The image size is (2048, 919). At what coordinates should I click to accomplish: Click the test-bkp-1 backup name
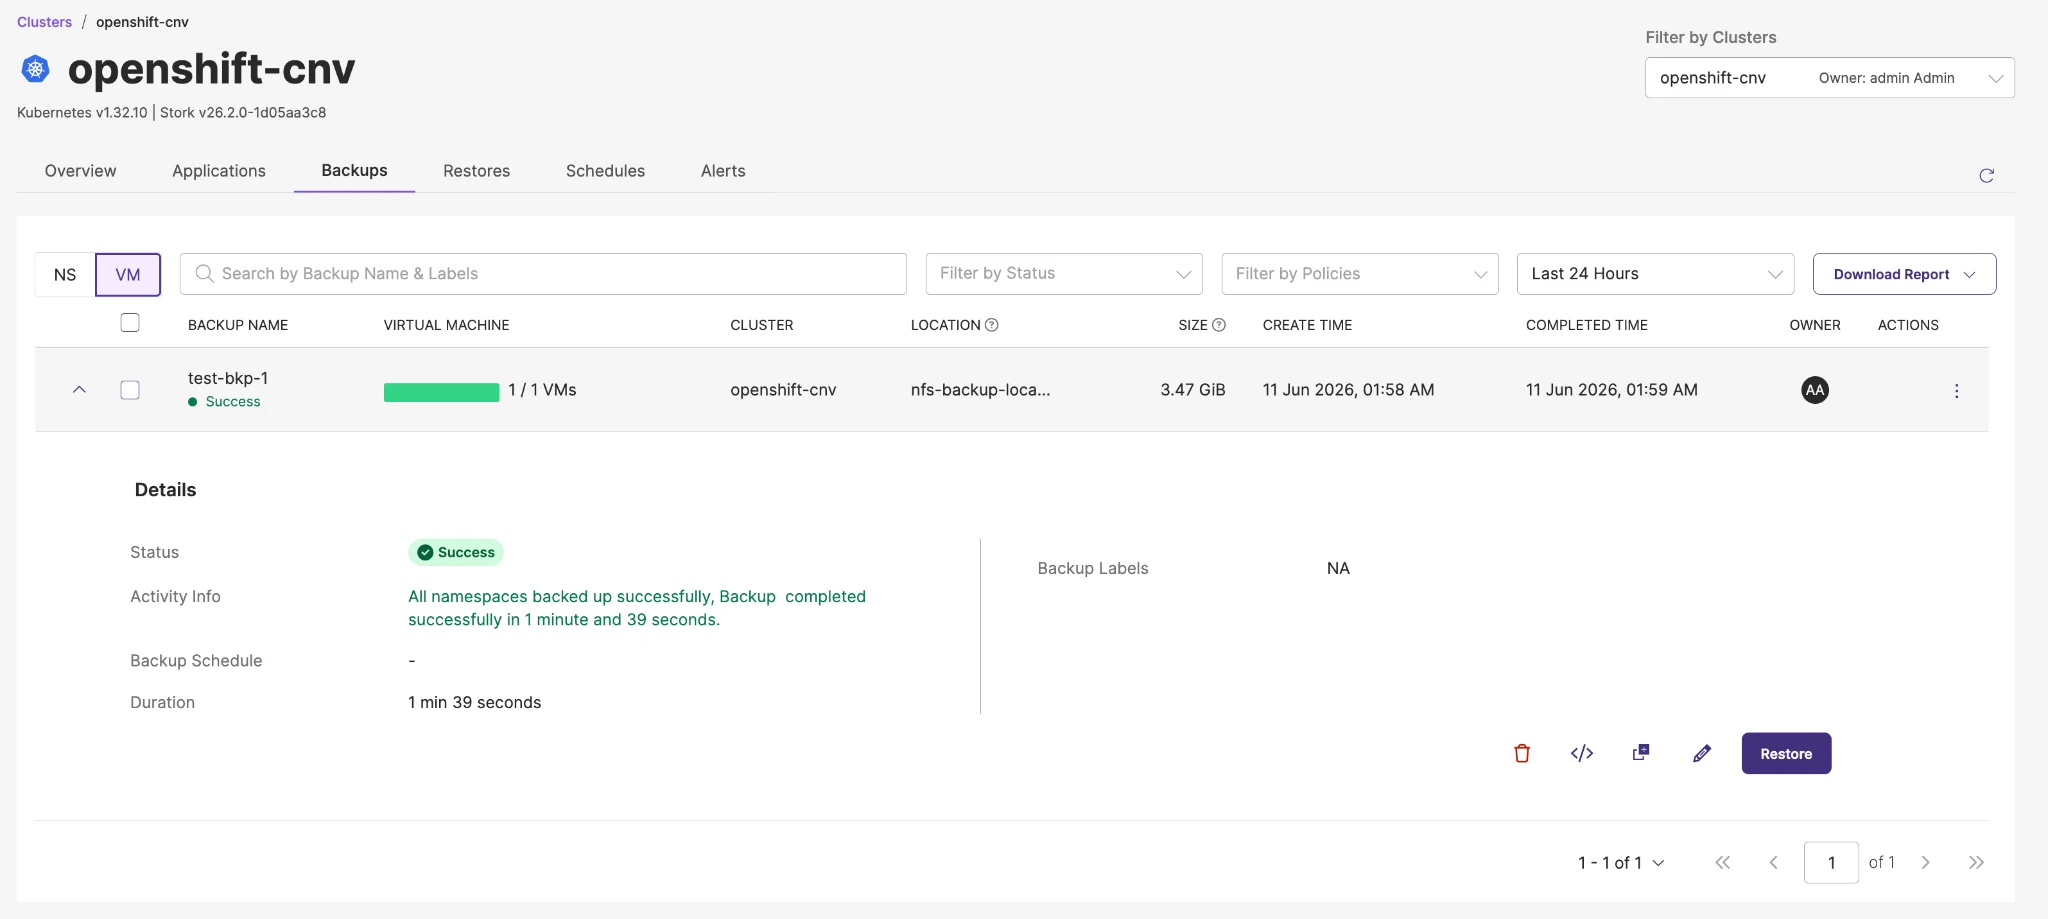pos(228,378)
